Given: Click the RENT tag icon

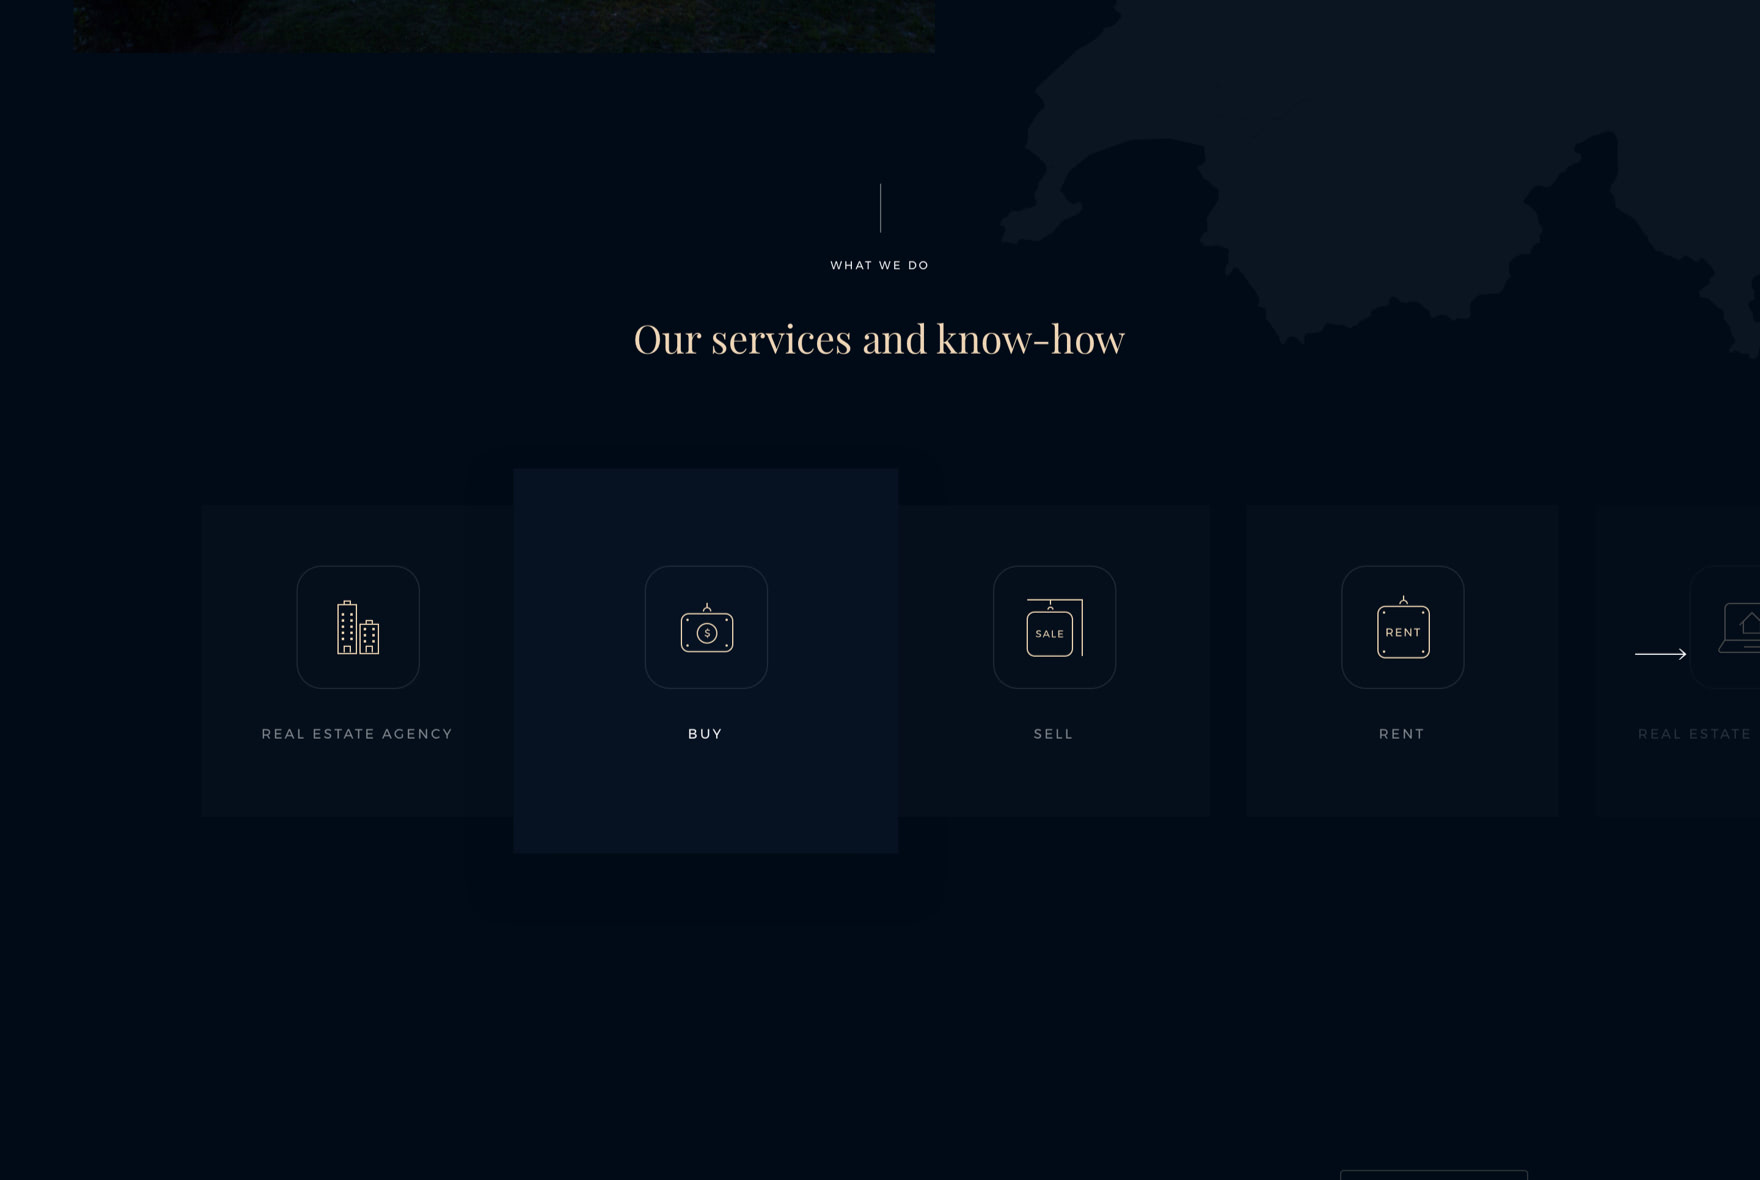Looking at the screenshot, I should coord(1402,628).
